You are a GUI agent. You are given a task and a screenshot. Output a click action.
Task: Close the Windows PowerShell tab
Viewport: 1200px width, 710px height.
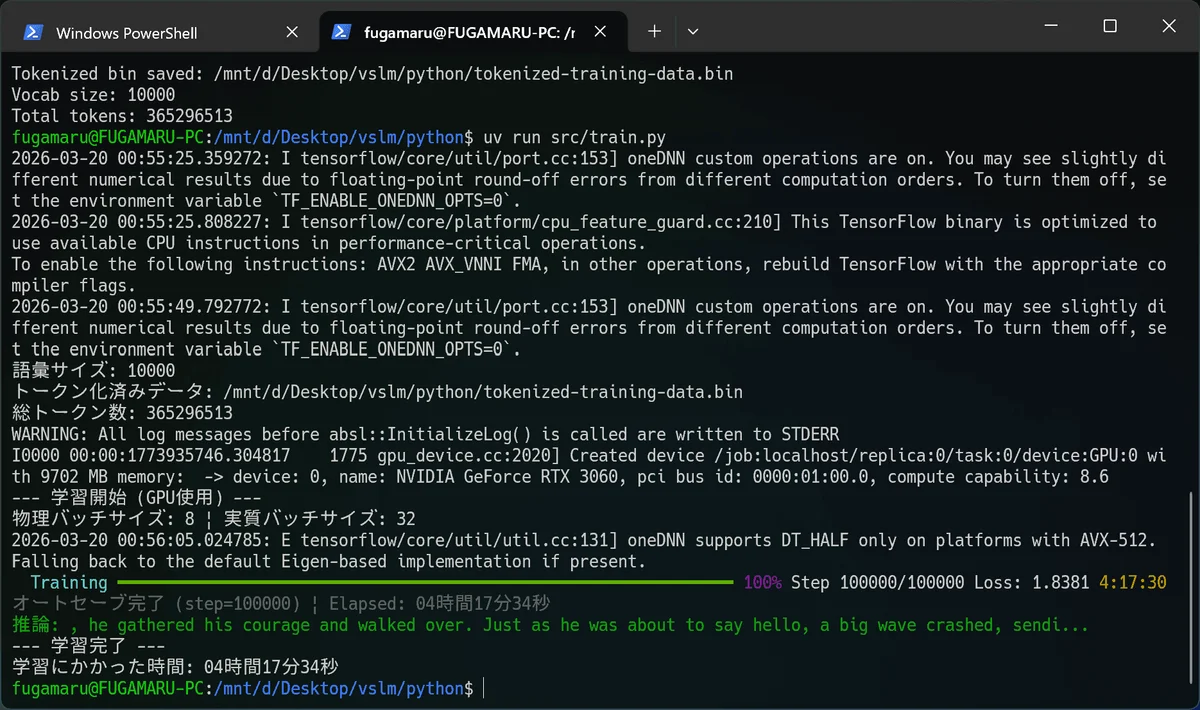point(292,32)
